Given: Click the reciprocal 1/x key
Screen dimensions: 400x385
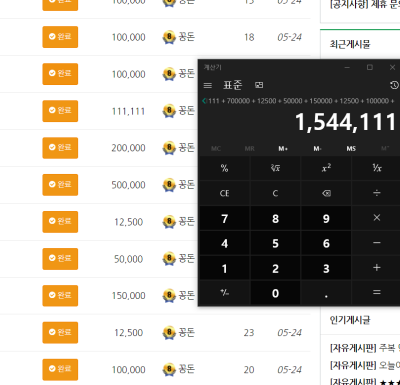Looking at the screenshot, I should click(377, 168).
